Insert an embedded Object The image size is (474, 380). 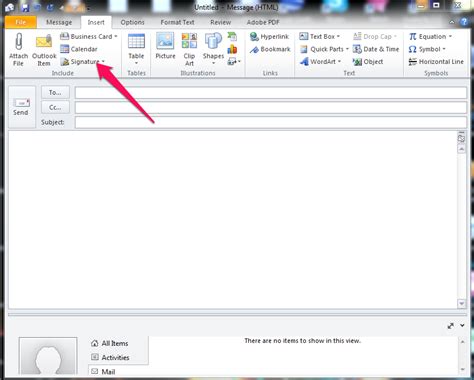pyautogui.click(x=368, y=62)
